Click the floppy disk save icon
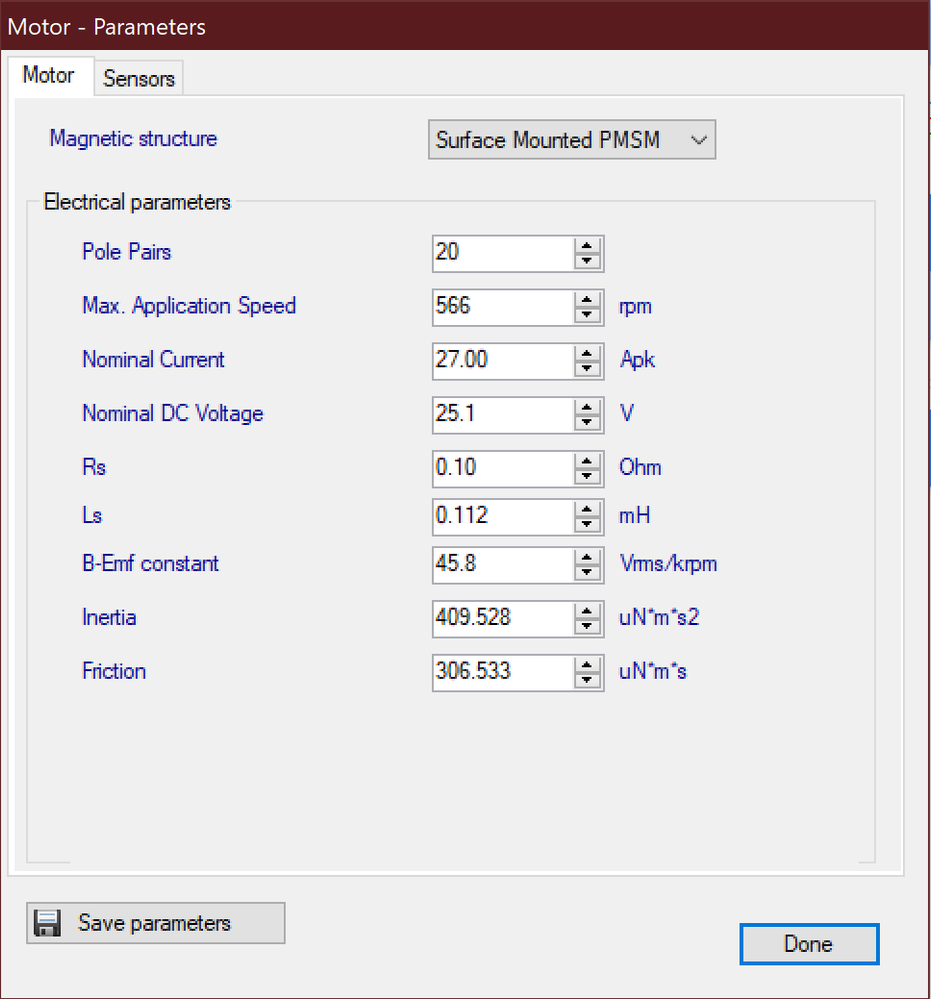The image size is (931, 999). click(x=47, y=923)
